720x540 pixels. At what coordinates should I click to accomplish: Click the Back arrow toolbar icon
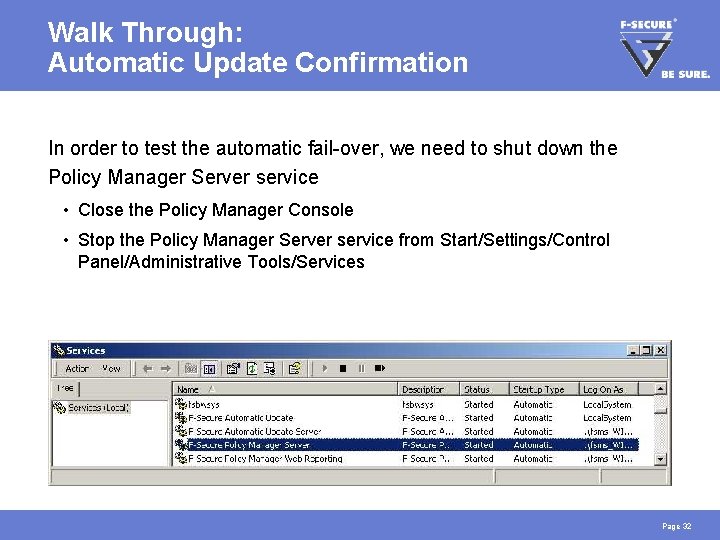coord(147,368)
